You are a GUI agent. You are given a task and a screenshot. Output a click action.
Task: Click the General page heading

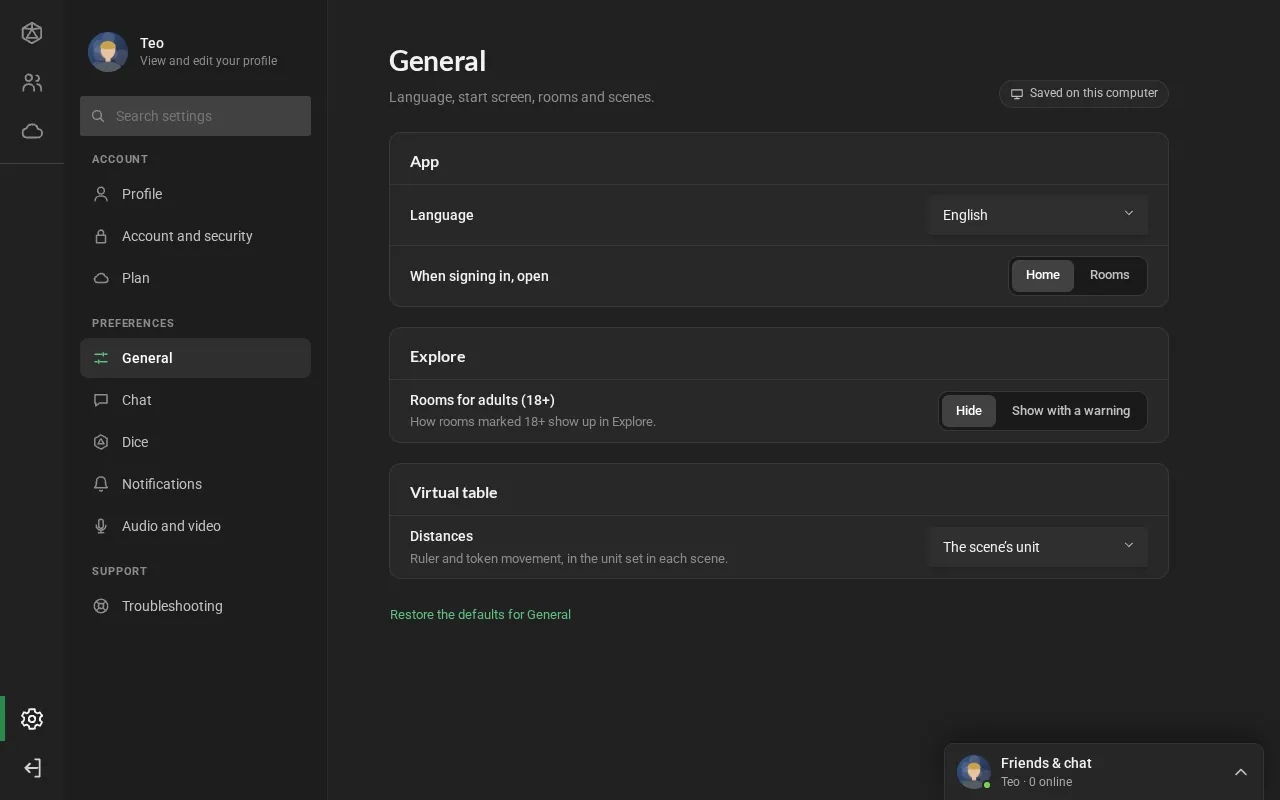pyautogui.click(x=437, y=61)
